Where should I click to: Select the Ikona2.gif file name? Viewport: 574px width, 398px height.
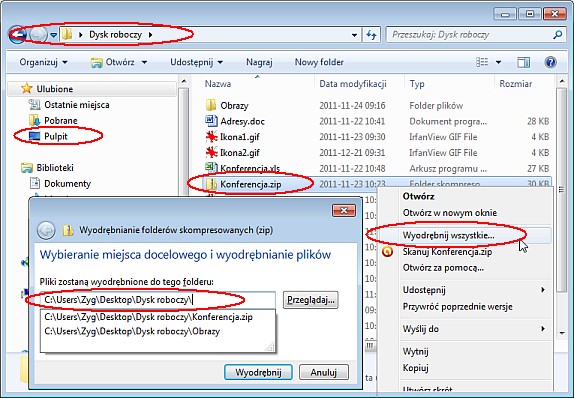point(240,153)
